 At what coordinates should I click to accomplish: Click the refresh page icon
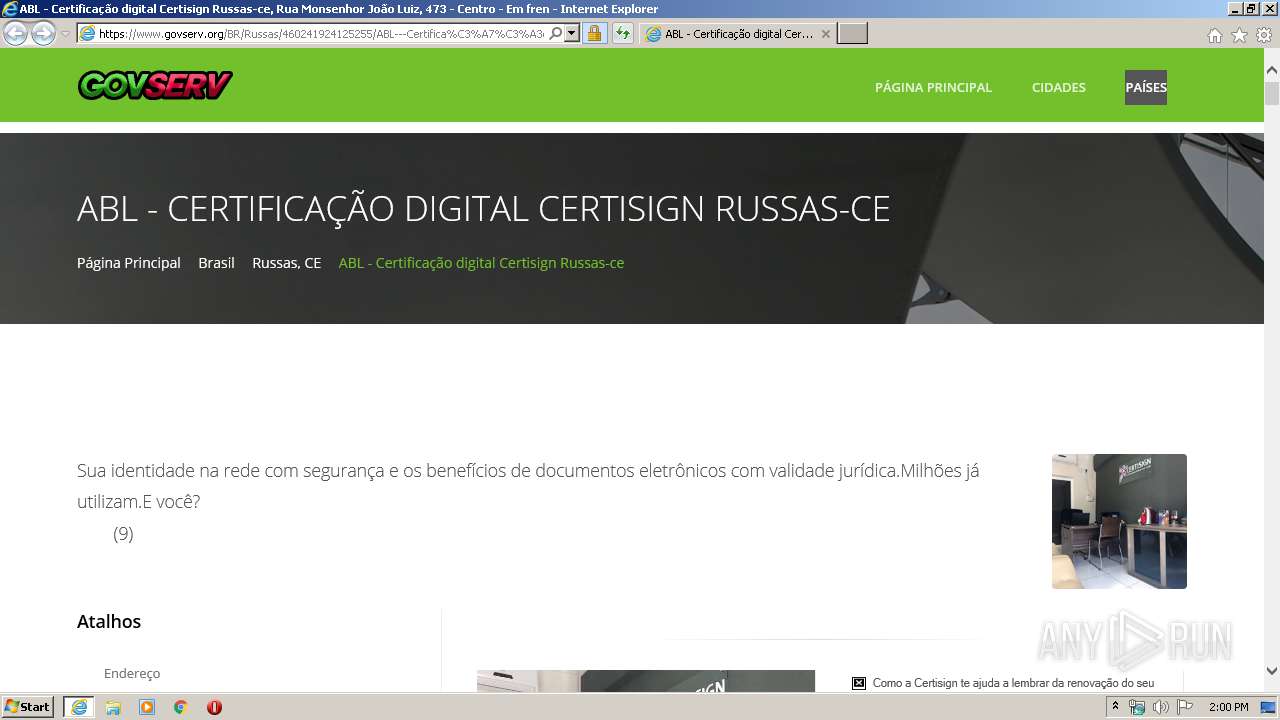[623, 34]
